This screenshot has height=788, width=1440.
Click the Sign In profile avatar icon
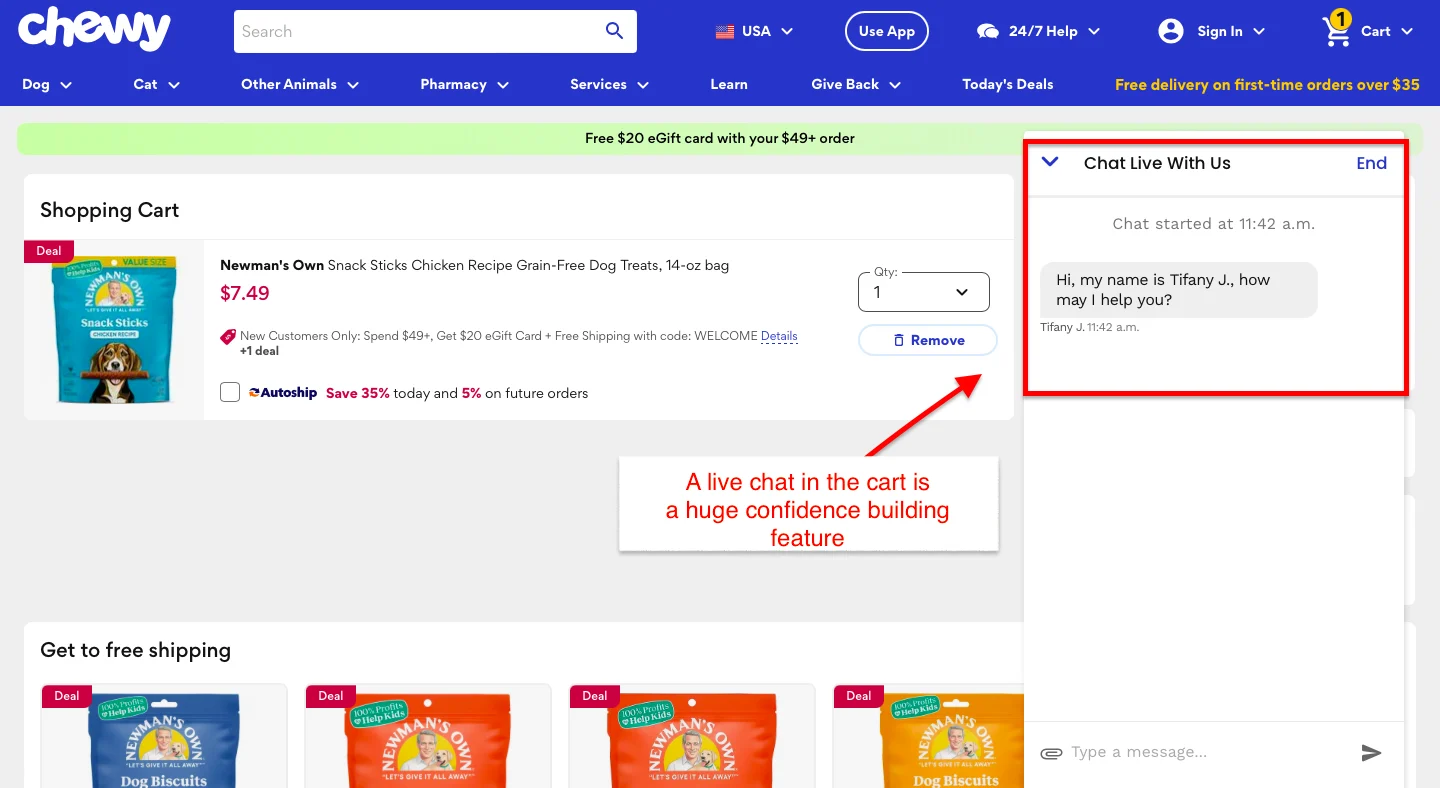1170,31
